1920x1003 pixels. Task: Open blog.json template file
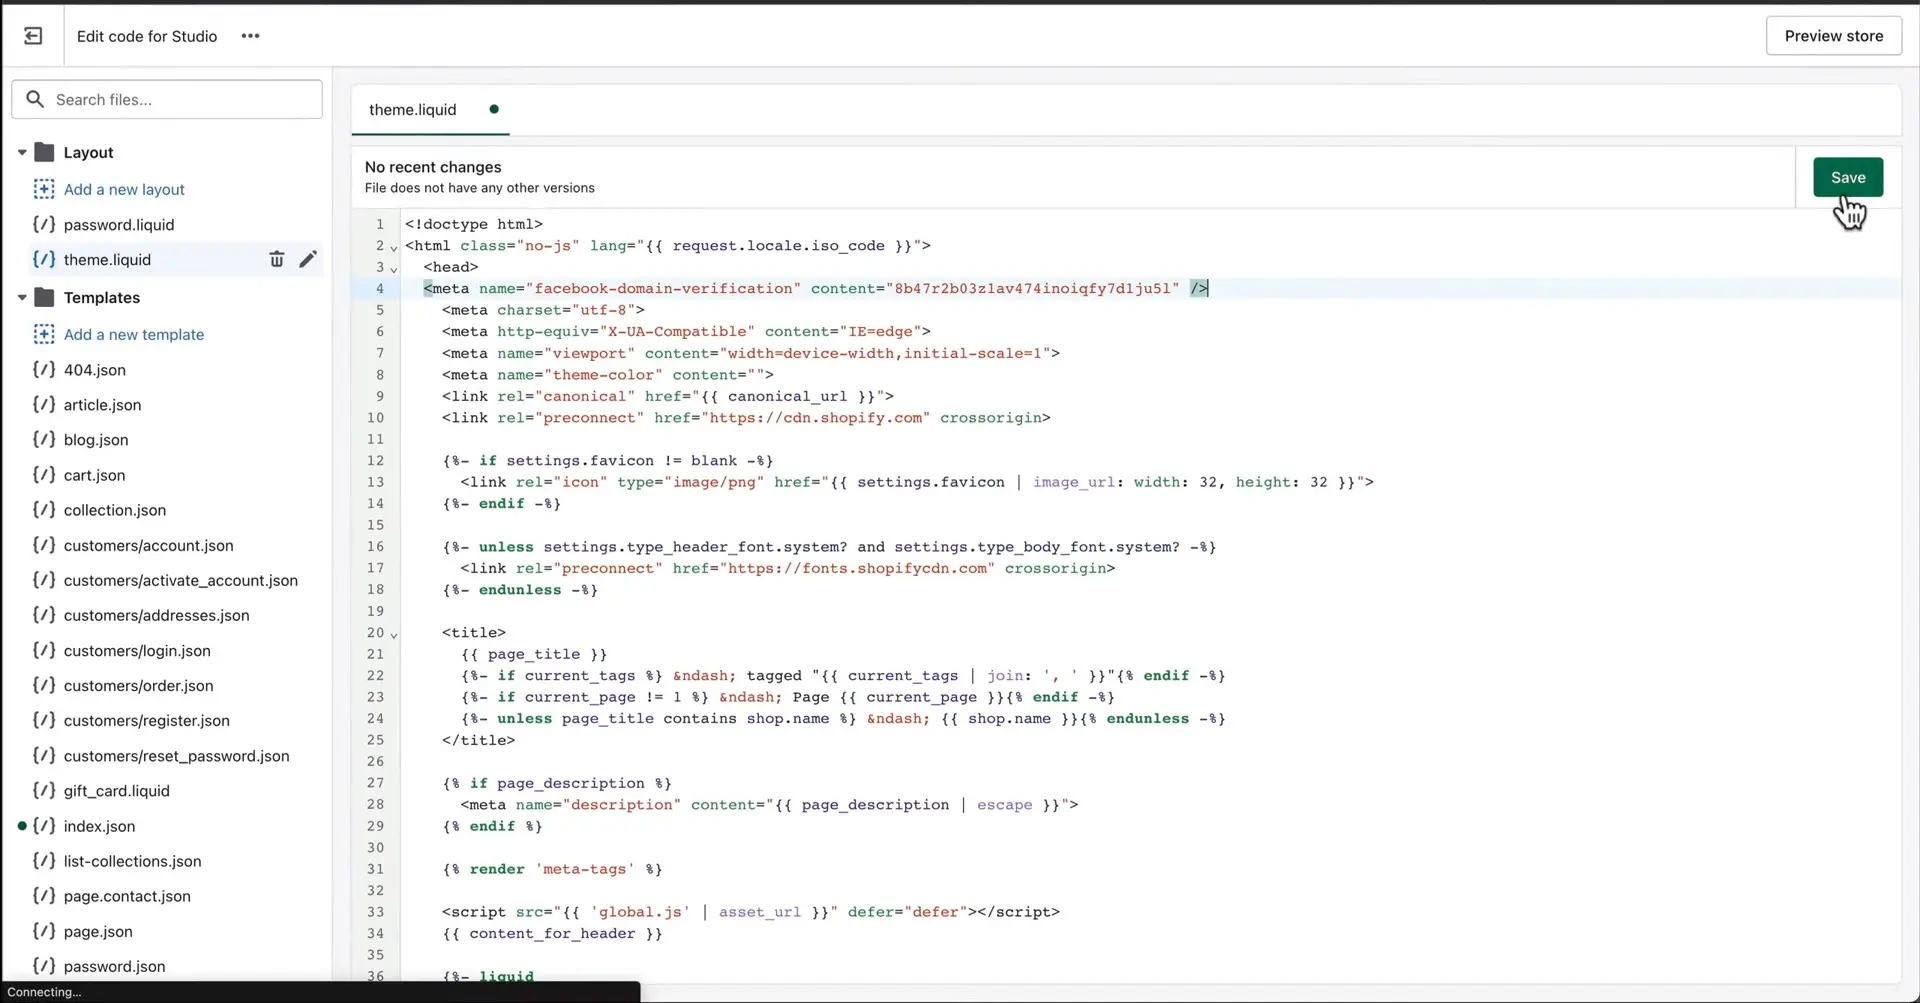point(96,440)
